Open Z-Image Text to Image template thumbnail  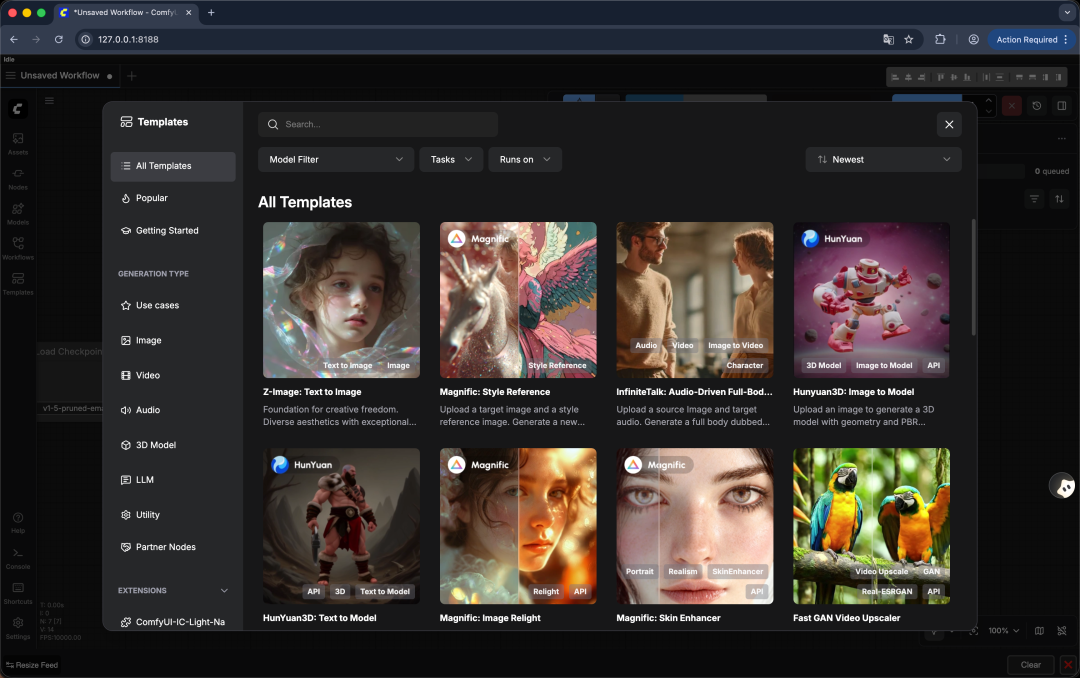pyautogui.click(x=341, y=300)
